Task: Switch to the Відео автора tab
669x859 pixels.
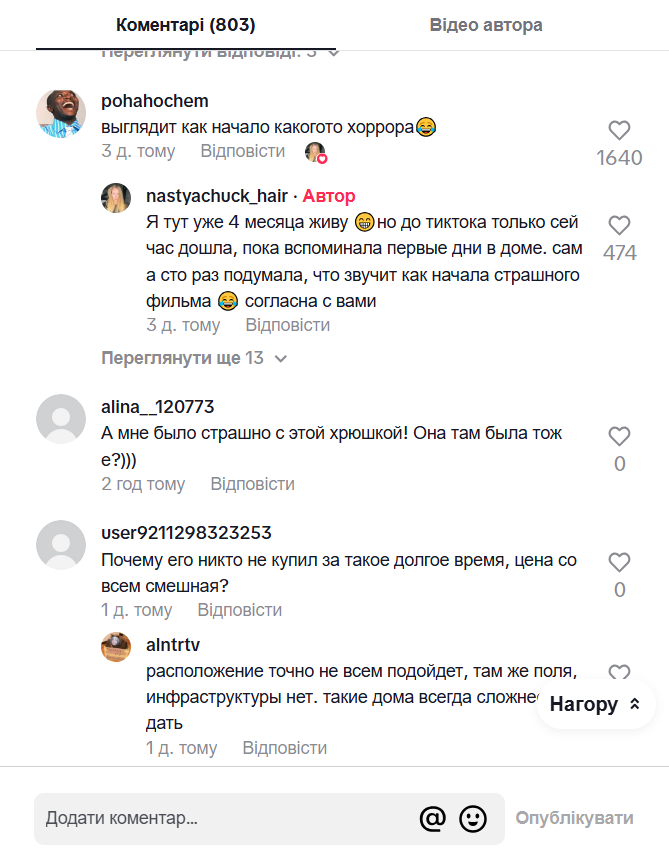Action: pos(486,25)
